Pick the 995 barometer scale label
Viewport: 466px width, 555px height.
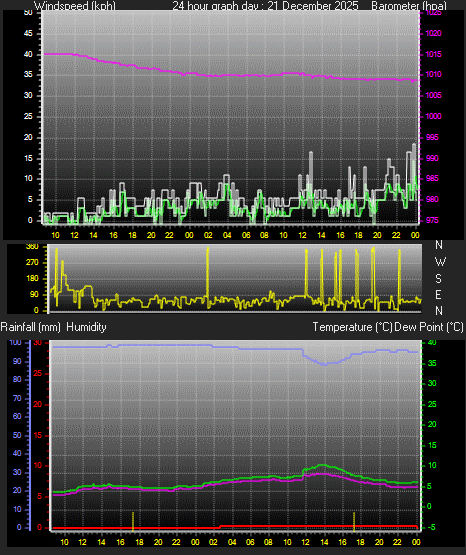pos(432,137)
